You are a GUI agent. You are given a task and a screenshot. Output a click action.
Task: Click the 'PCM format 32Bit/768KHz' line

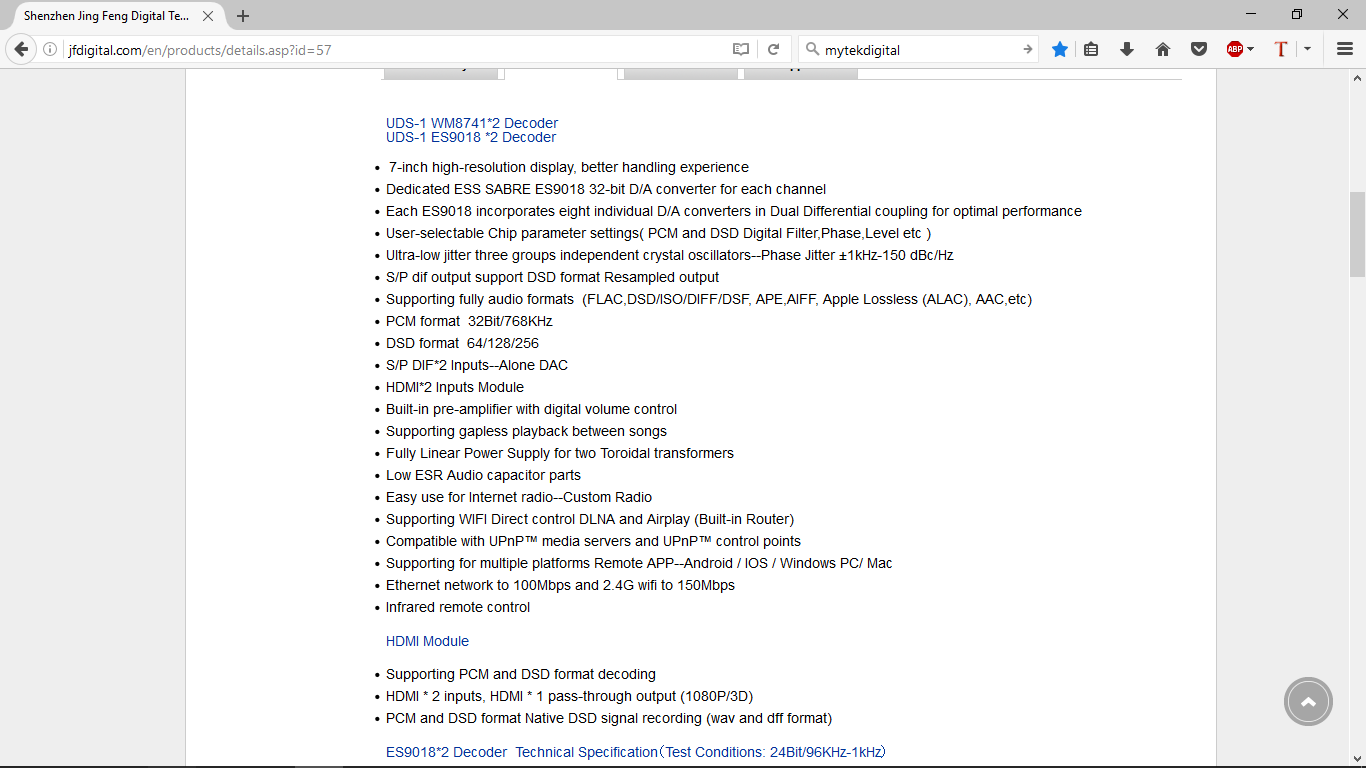(x=469, y=321)
